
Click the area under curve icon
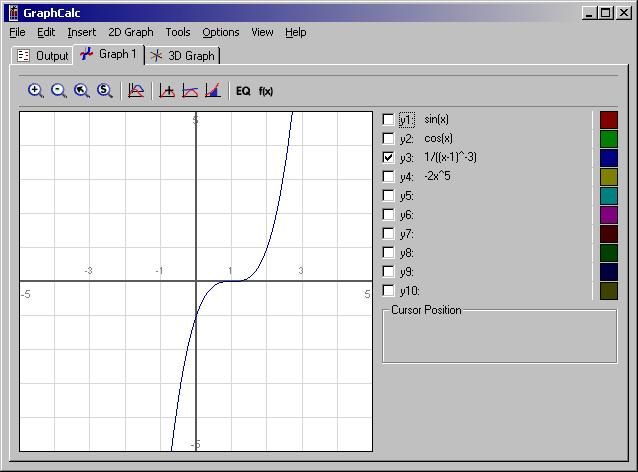[x=213, y=90]
